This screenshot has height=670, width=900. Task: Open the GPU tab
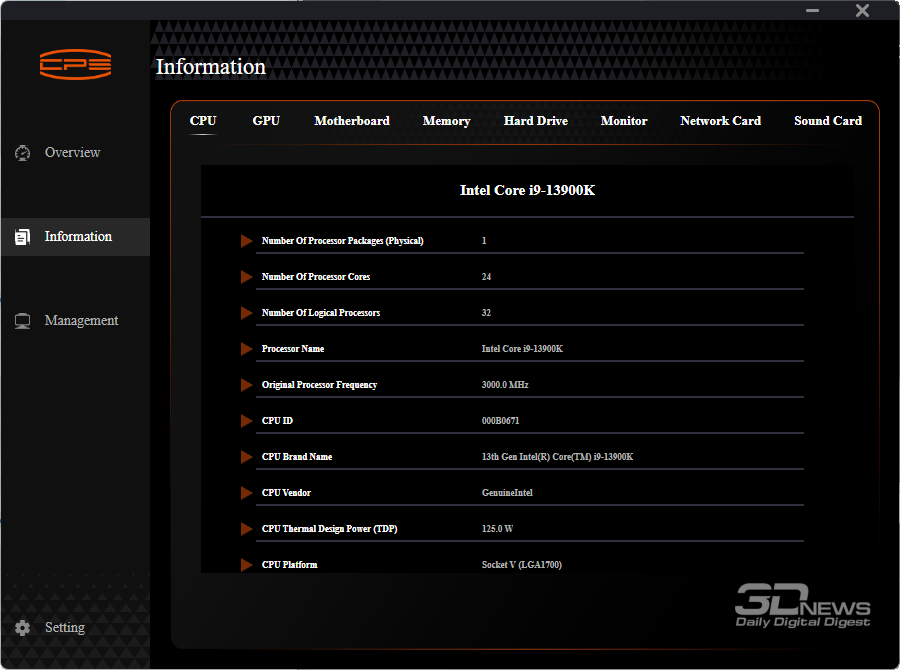(x=266, y=121)
